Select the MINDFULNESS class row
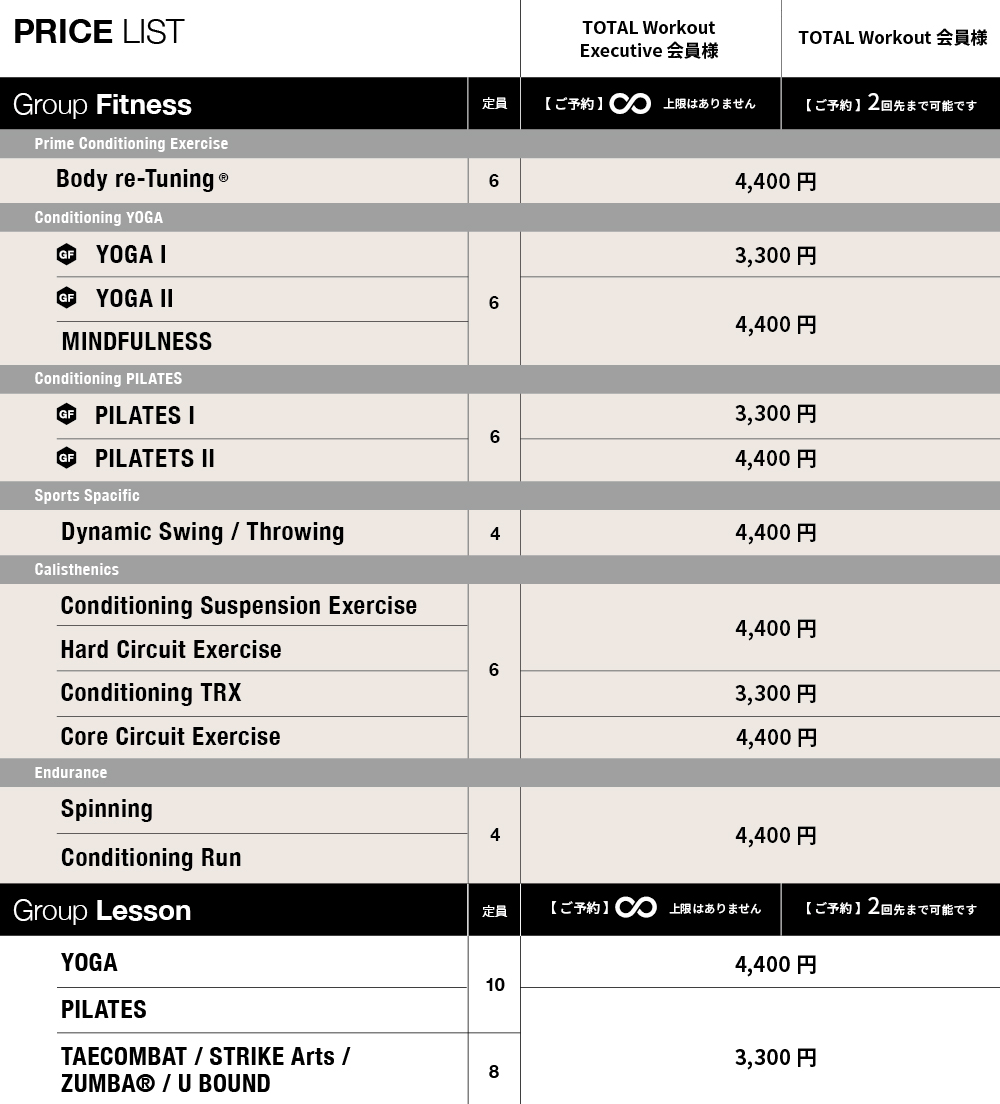Viewport: 1000px width, 1104px height. point(137,342)
